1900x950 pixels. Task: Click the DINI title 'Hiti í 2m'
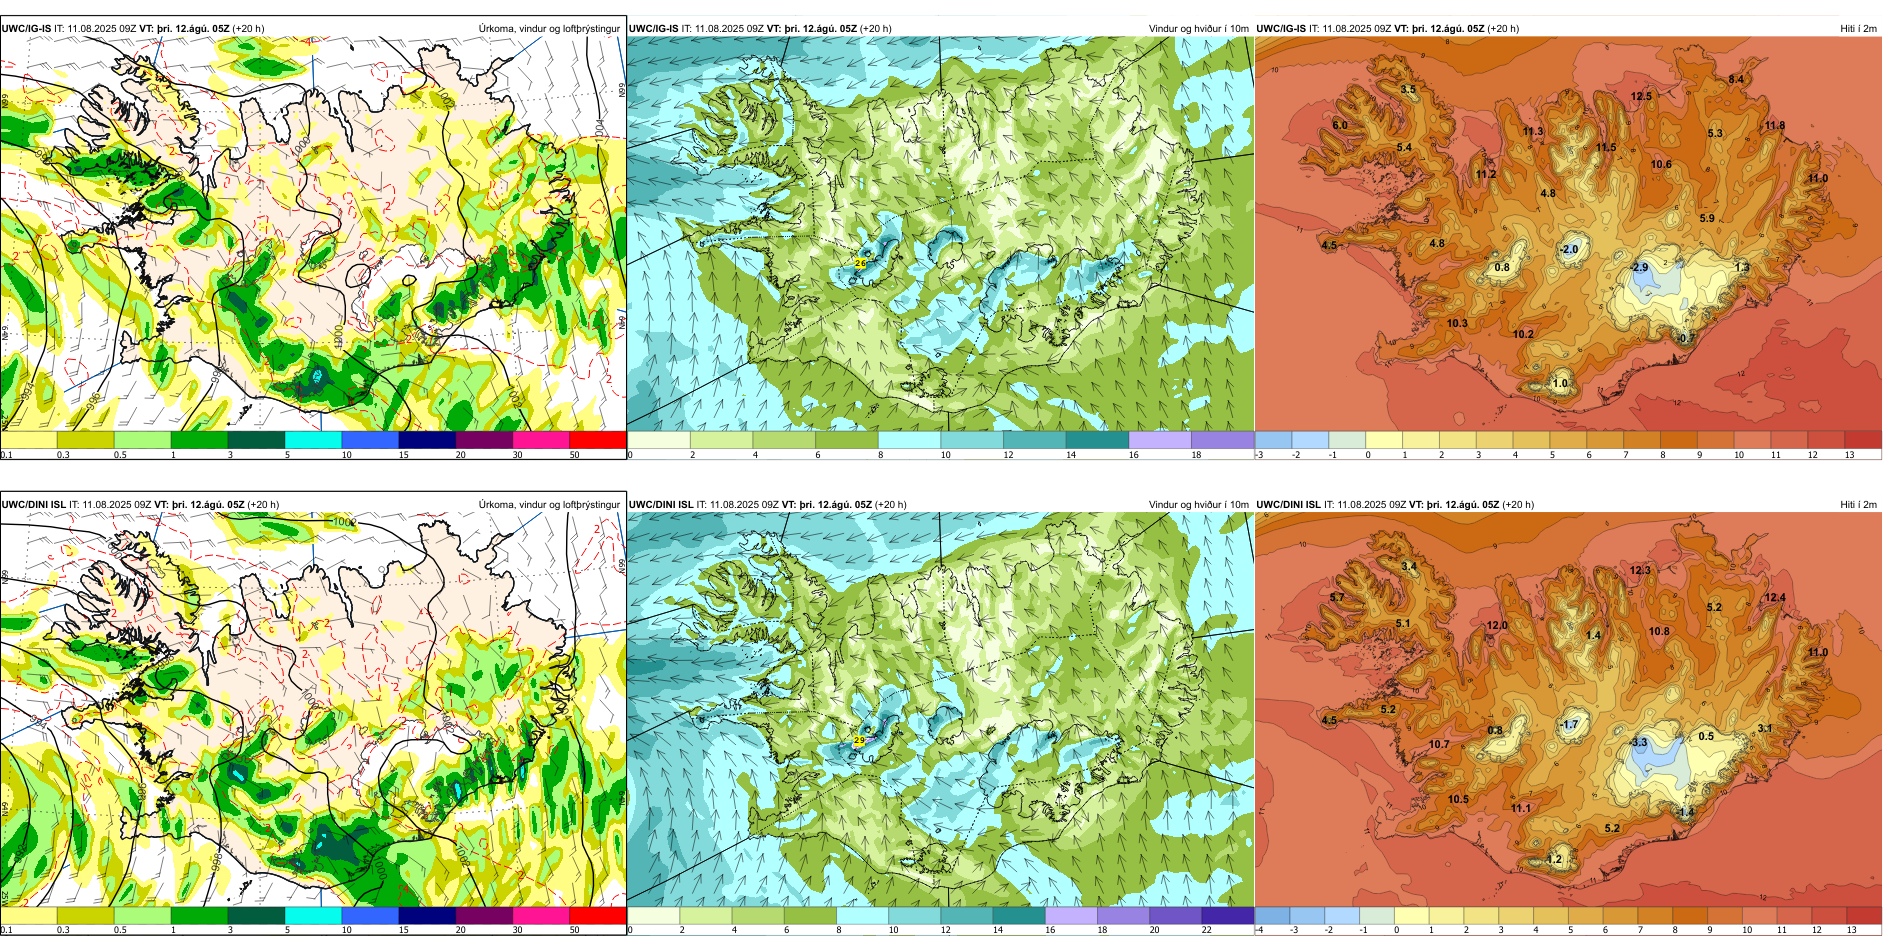coord(1858,505)
